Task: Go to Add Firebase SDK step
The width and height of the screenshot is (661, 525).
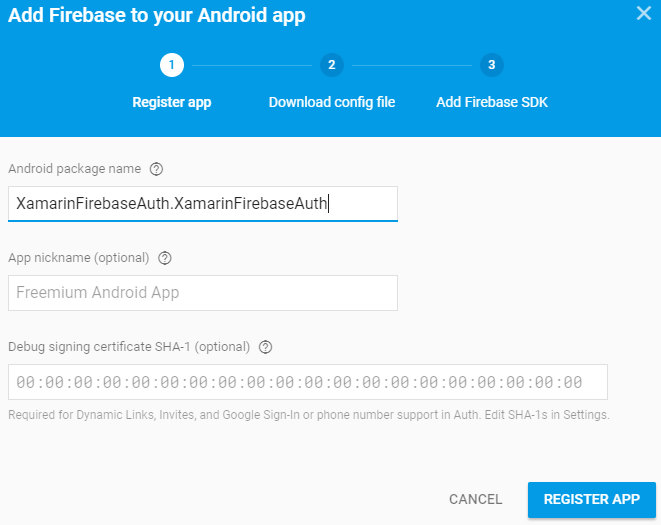Action: pos(492,102)
